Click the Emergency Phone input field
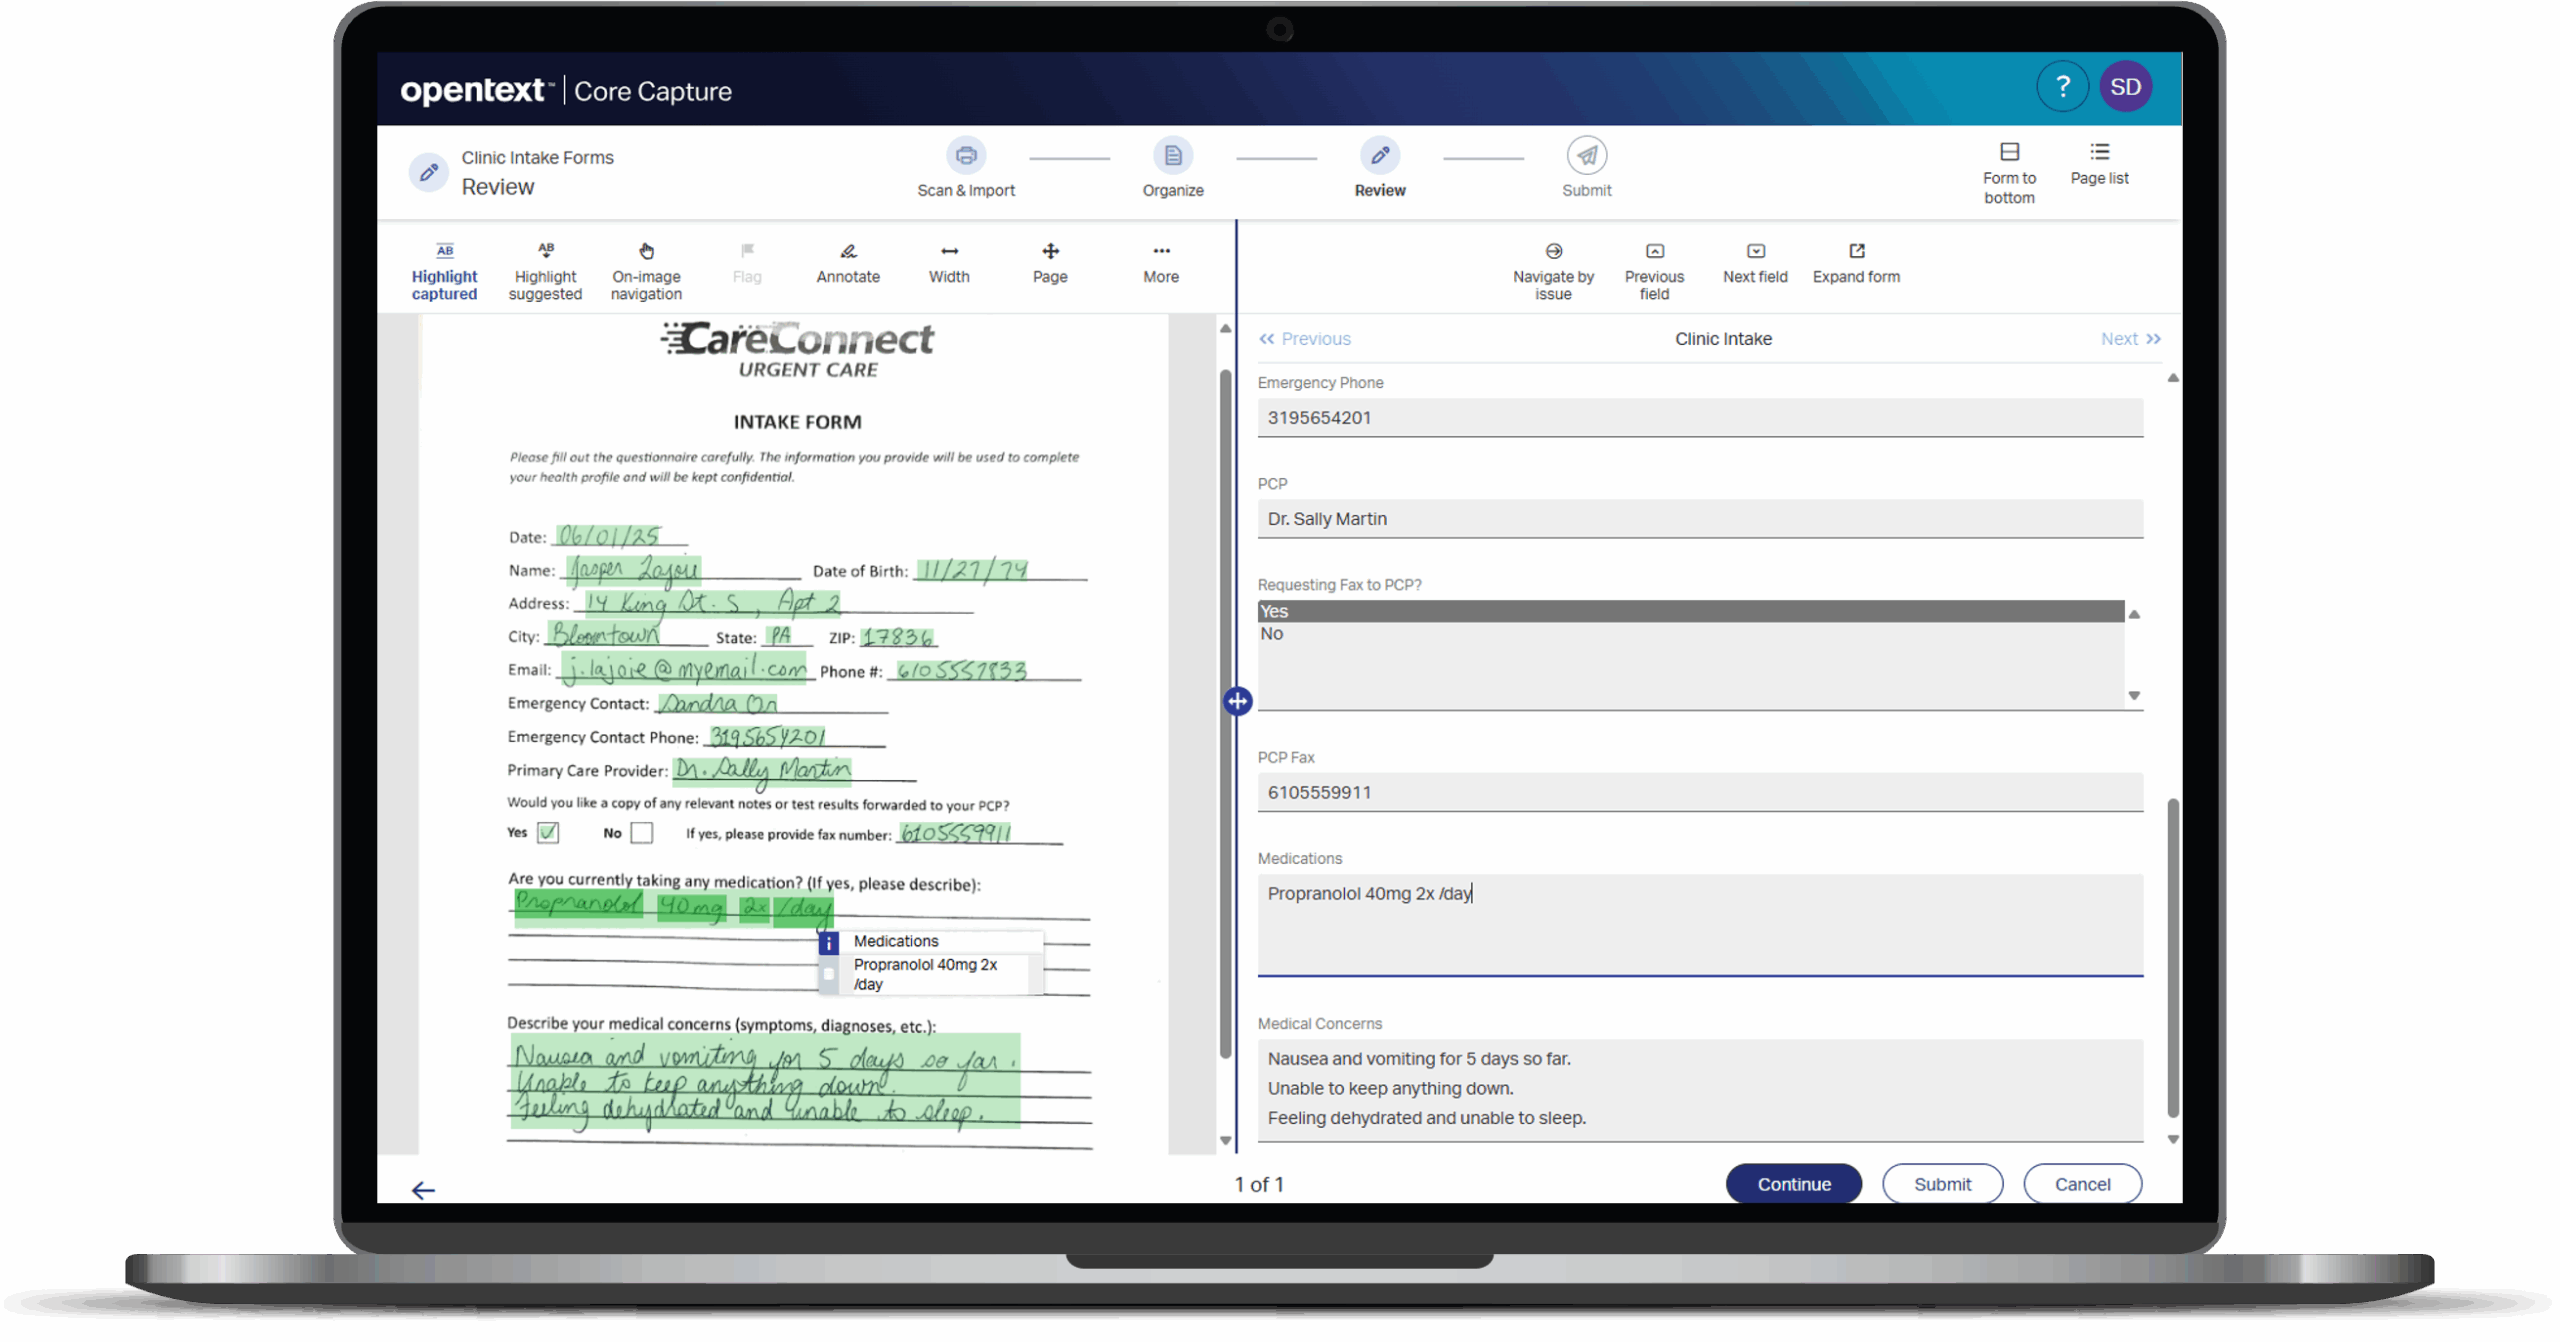 click(x=1700, y=418)
